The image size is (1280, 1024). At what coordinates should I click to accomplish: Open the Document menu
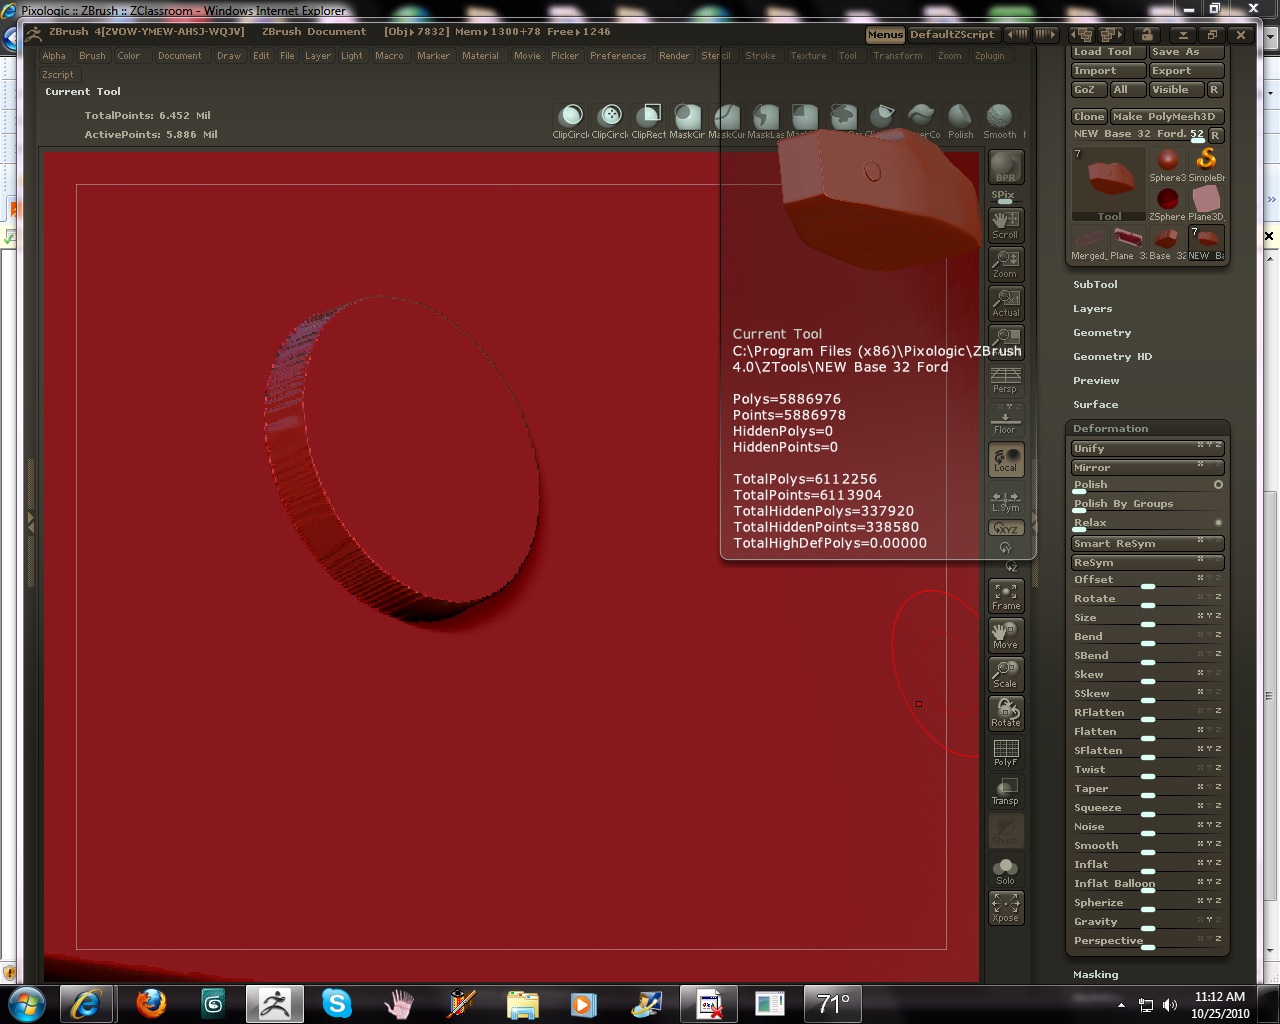coord(179,56)
